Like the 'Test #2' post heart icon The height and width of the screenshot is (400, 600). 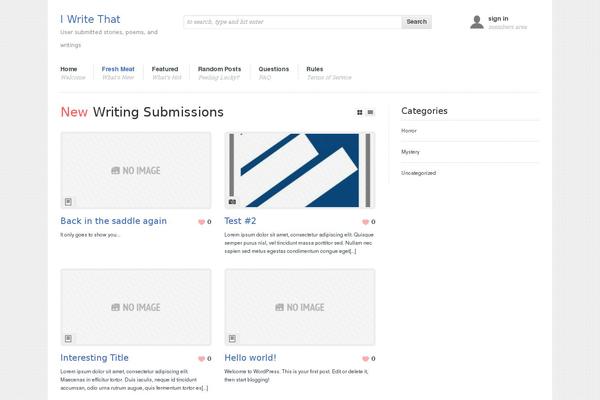pos(365,222)
